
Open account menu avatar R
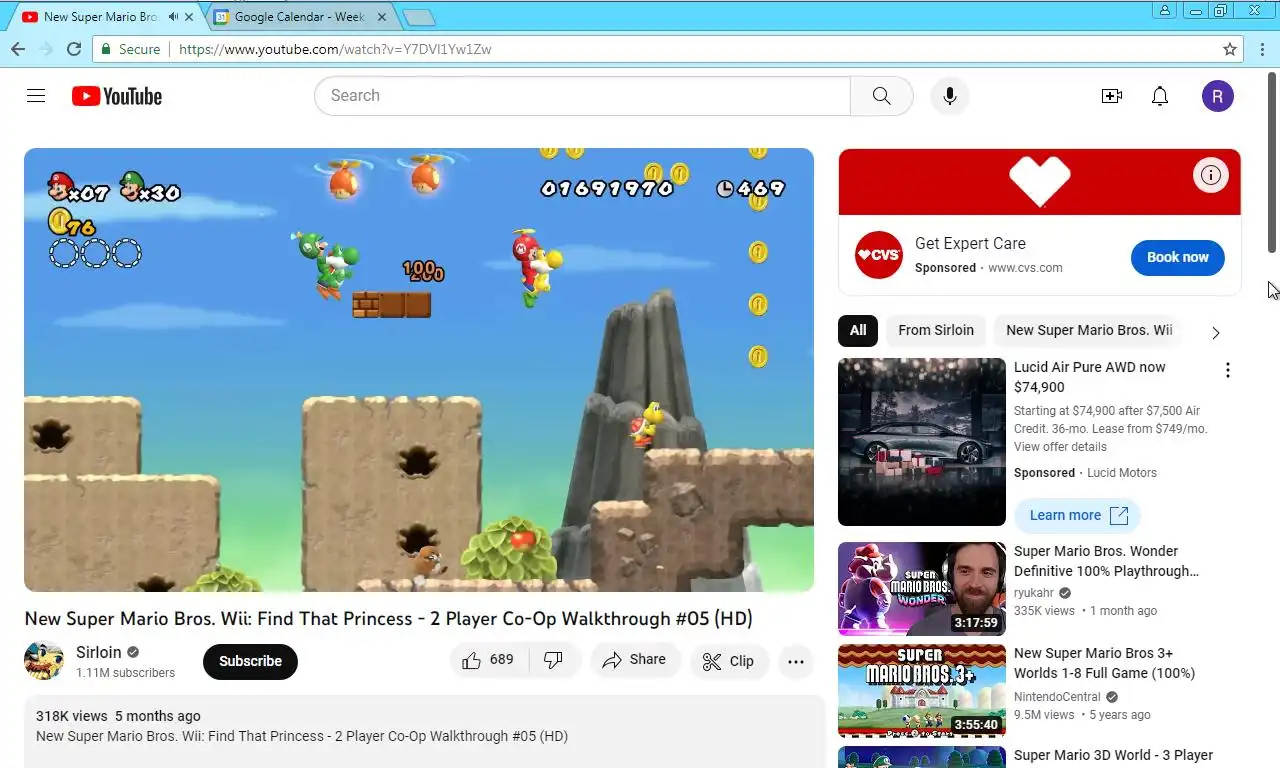(x=1217, y=96)
